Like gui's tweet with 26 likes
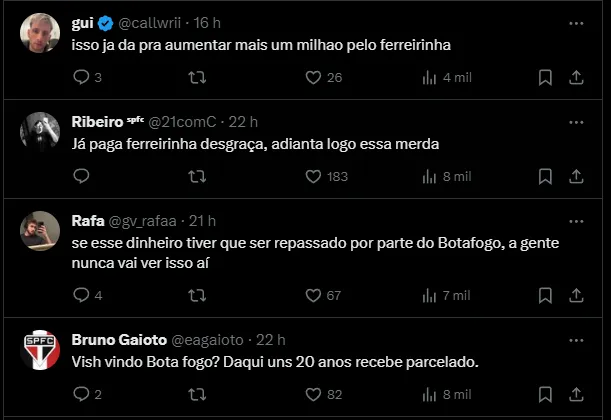The image size is (611, 420). tap(313, 77)
